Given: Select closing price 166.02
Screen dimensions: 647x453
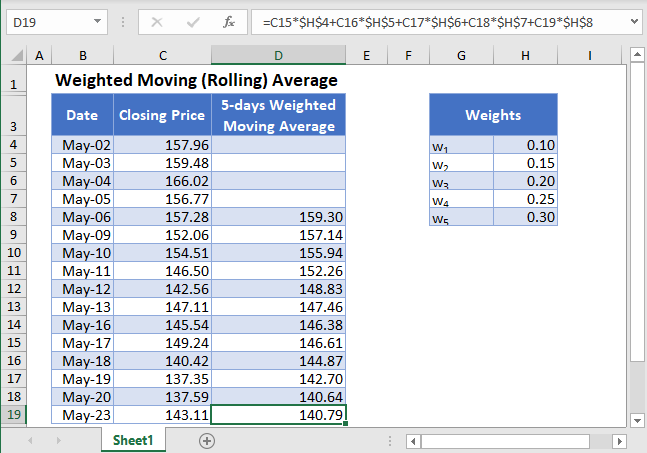Looking at the screenshot, I should pos(162,181).
